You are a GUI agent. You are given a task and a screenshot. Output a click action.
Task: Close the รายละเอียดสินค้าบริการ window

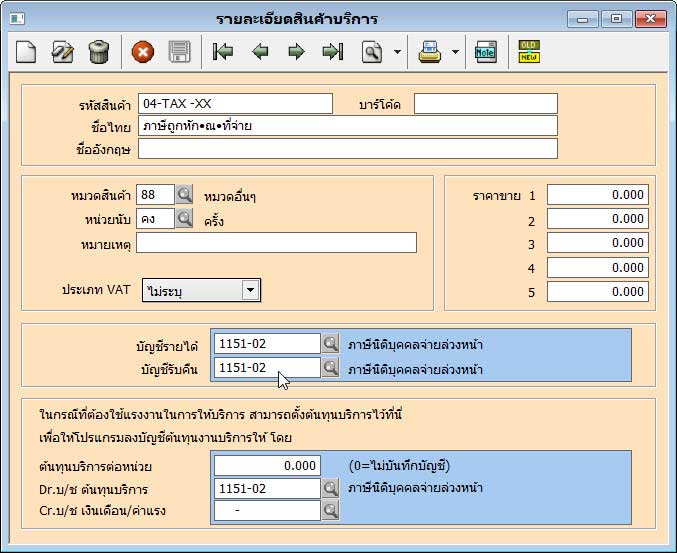coord(651,19)
